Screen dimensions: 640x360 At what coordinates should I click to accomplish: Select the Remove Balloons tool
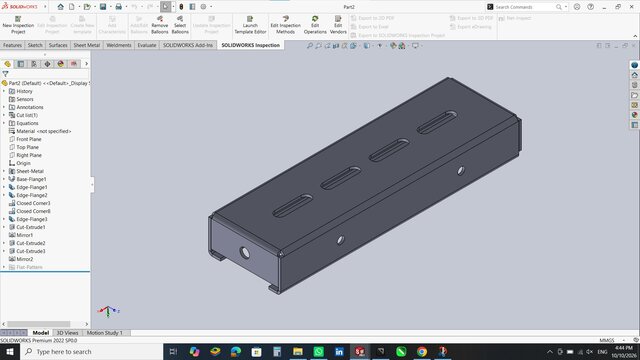(x=160, y=25)
